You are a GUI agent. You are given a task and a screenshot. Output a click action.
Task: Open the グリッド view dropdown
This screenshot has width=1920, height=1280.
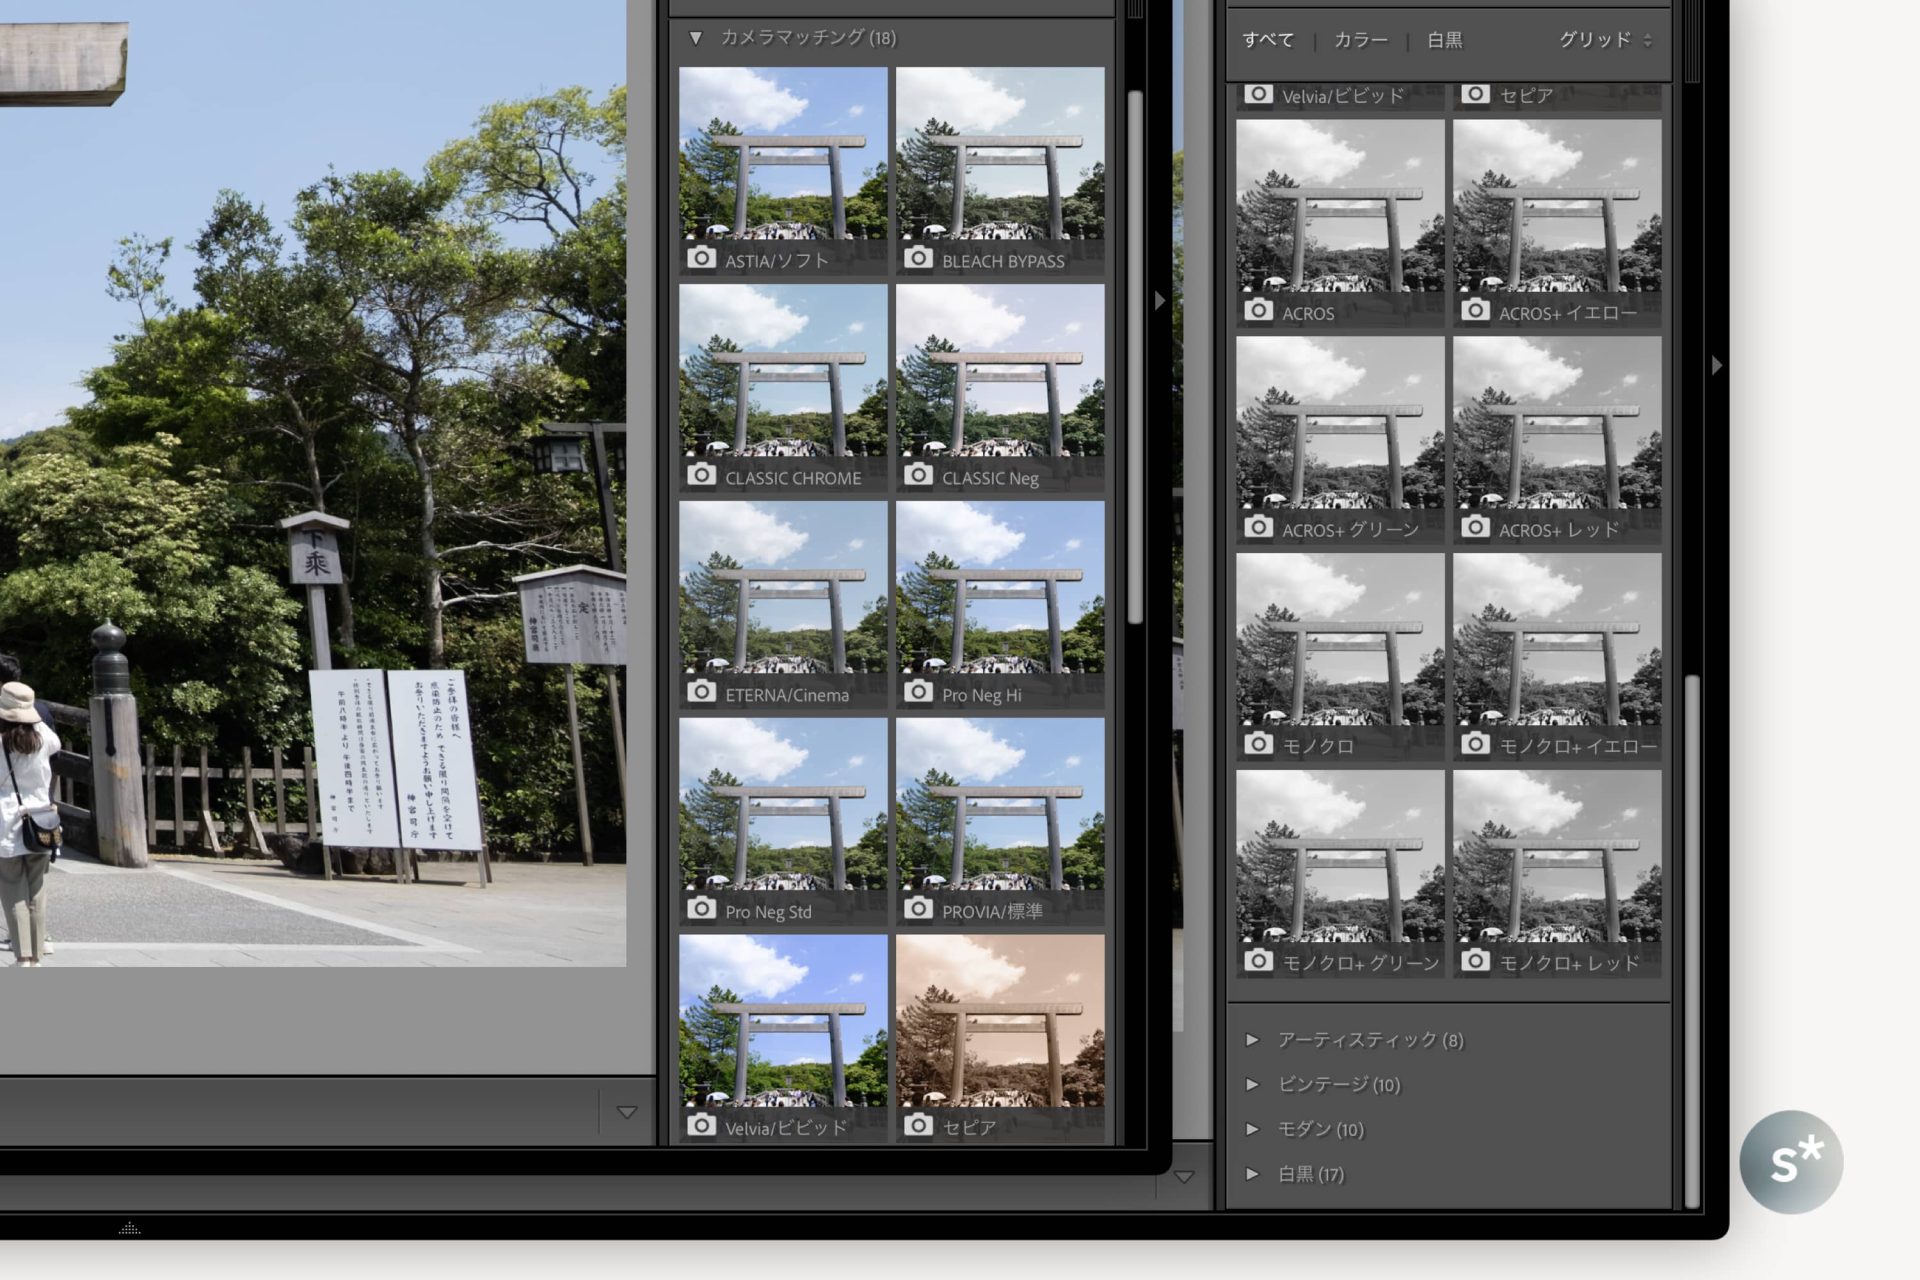(1600, 42)
